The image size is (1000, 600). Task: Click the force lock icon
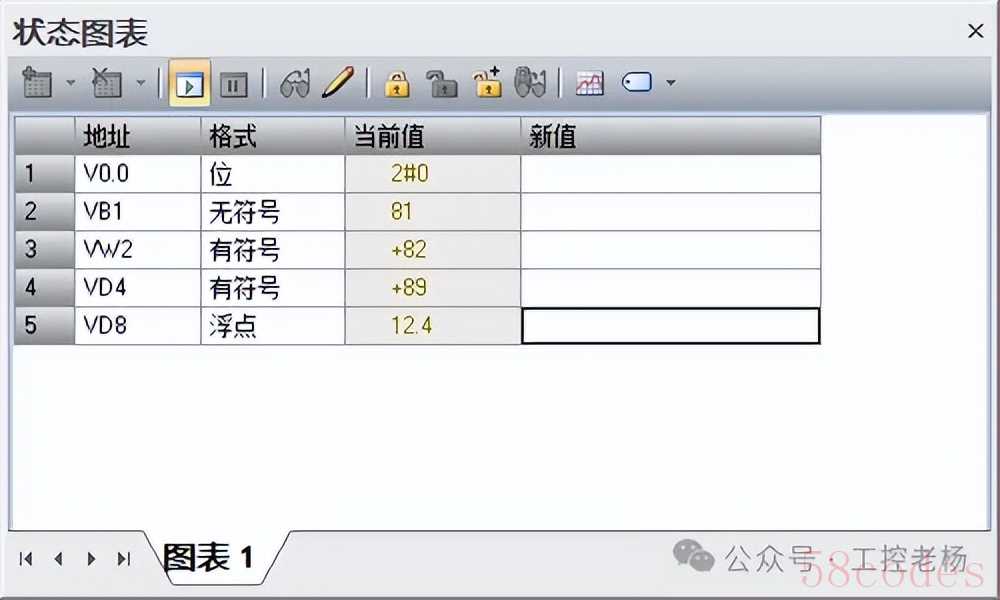coord(397,84)
